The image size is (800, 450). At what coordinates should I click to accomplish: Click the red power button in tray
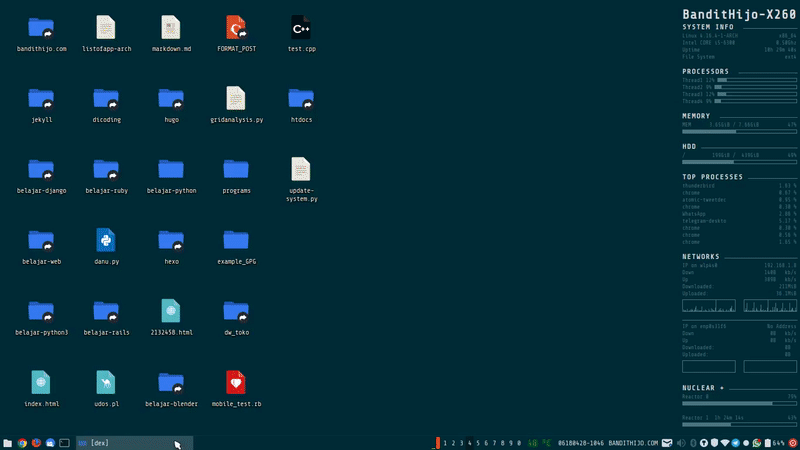pyautogui.click(x=794, y=442)
